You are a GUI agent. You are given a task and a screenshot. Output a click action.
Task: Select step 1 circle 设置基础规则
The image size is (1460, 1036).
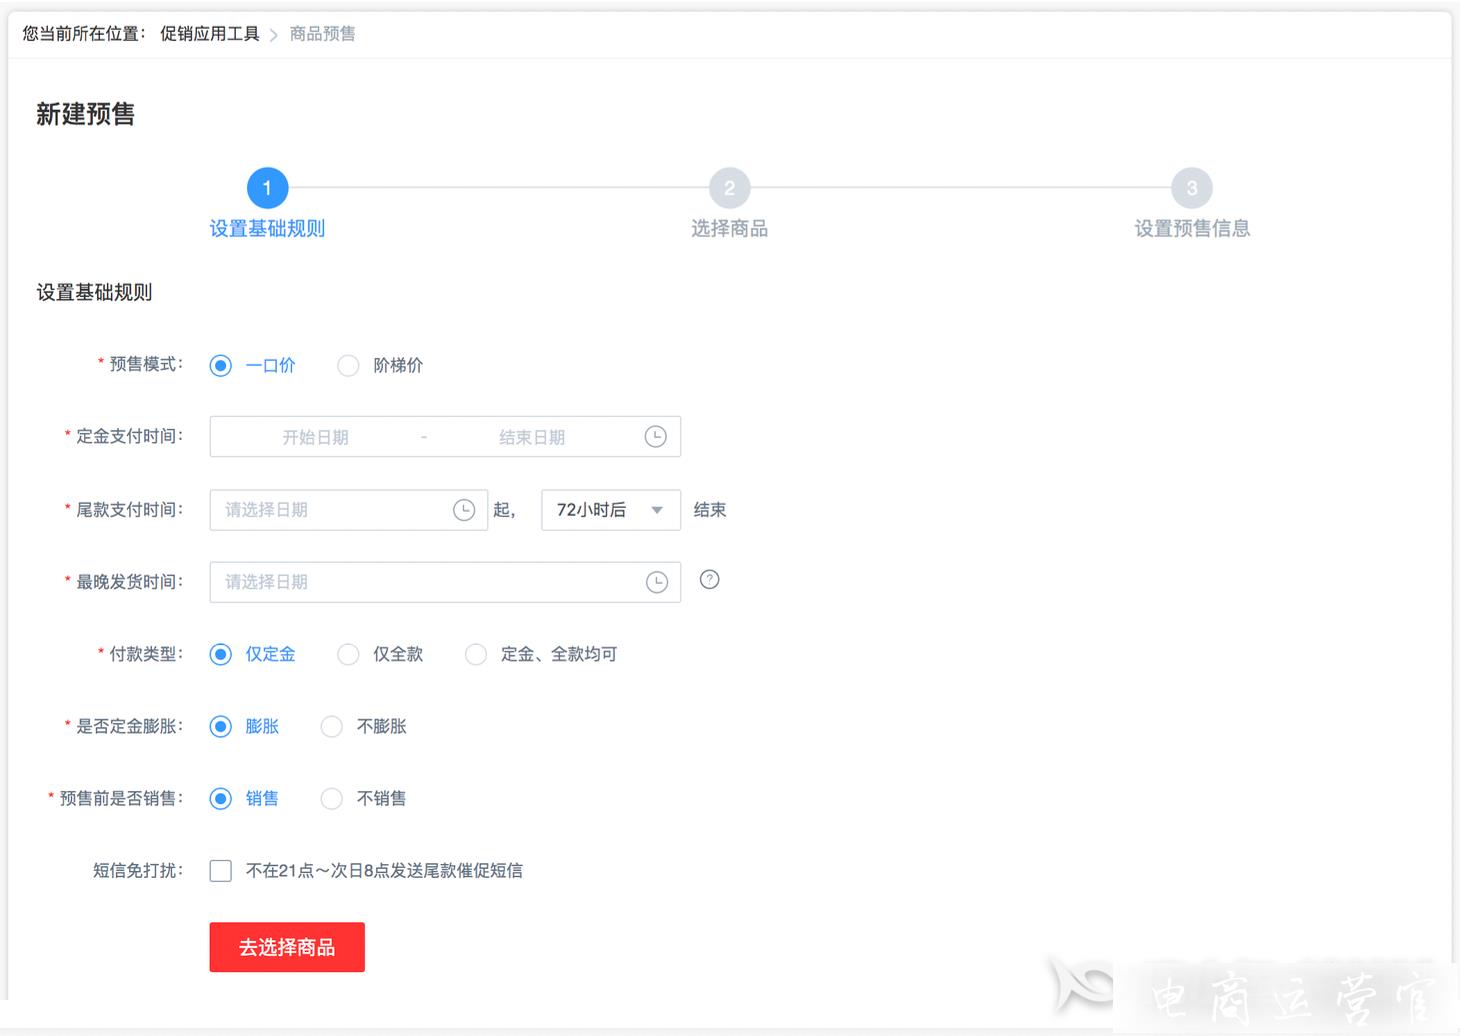pos(267,188)
